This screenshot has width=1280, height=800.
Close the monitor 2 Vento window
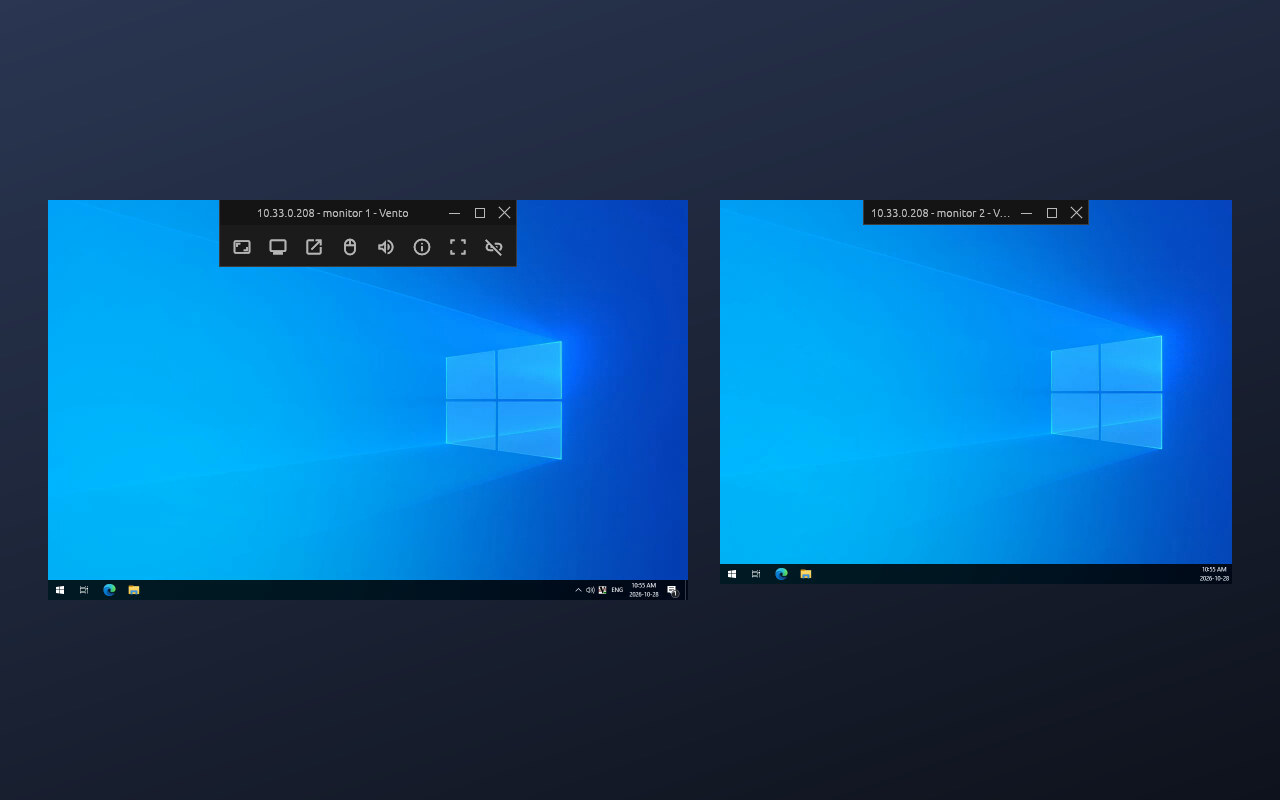[1076, 213]
